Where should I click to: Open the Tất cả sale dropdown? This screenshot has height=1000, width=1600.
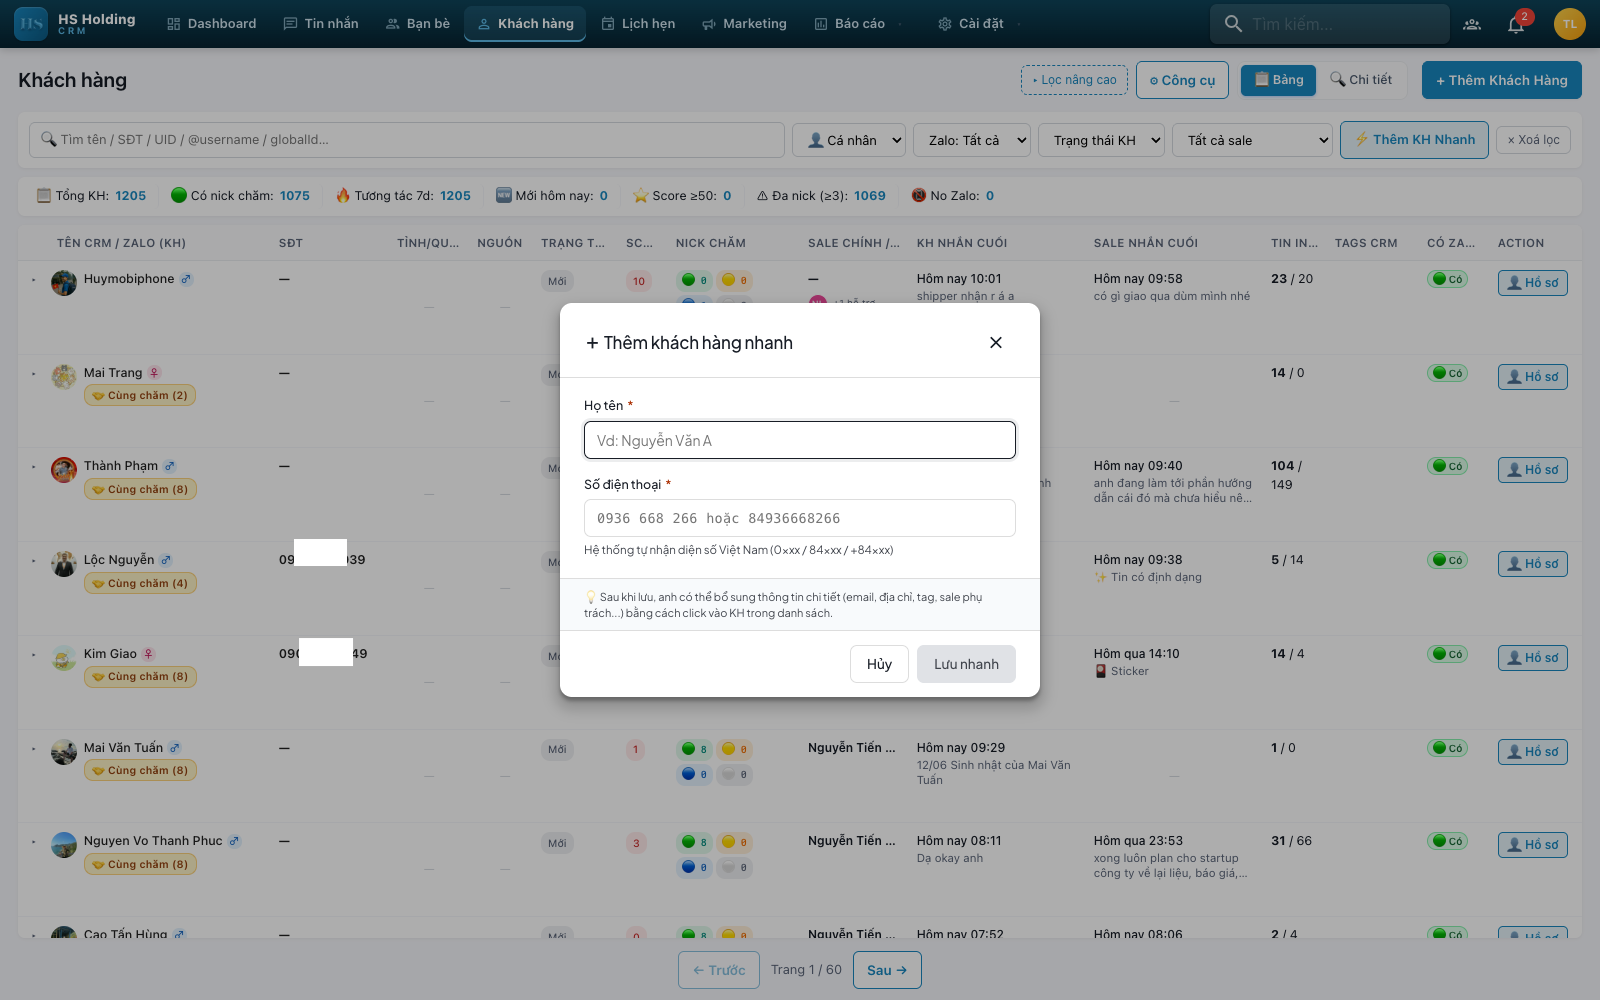(1252, 140)
